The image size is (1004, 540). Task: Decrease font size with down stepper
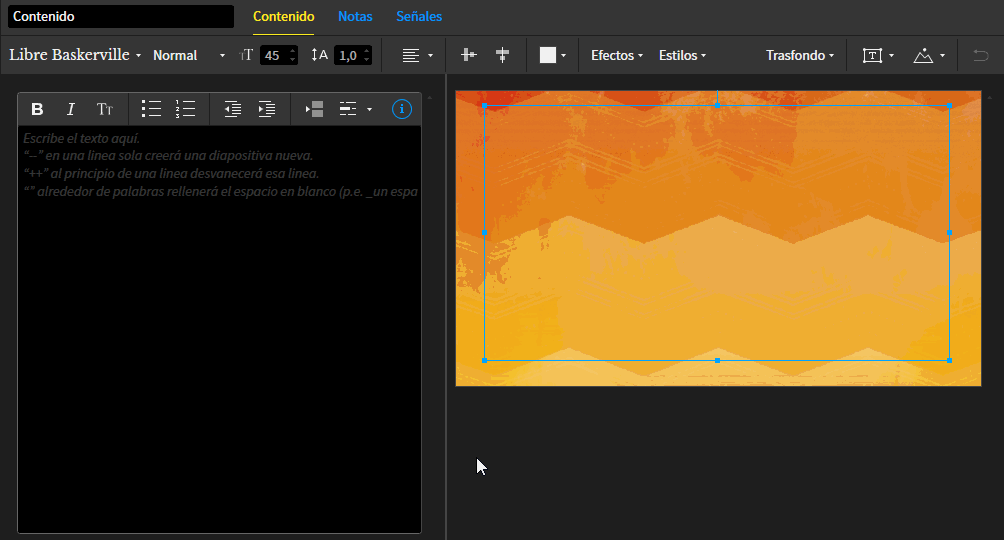click(293, 60)
